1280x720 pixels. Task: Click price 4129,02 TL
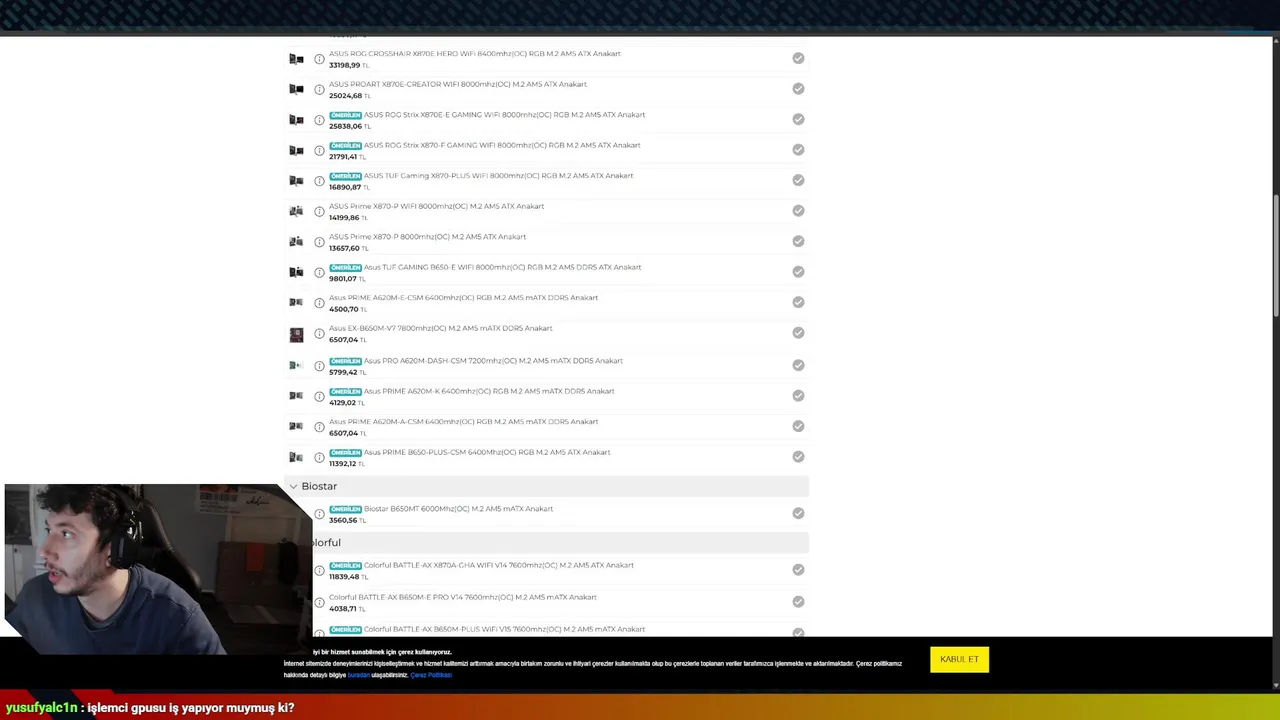(x=346, y=403)
